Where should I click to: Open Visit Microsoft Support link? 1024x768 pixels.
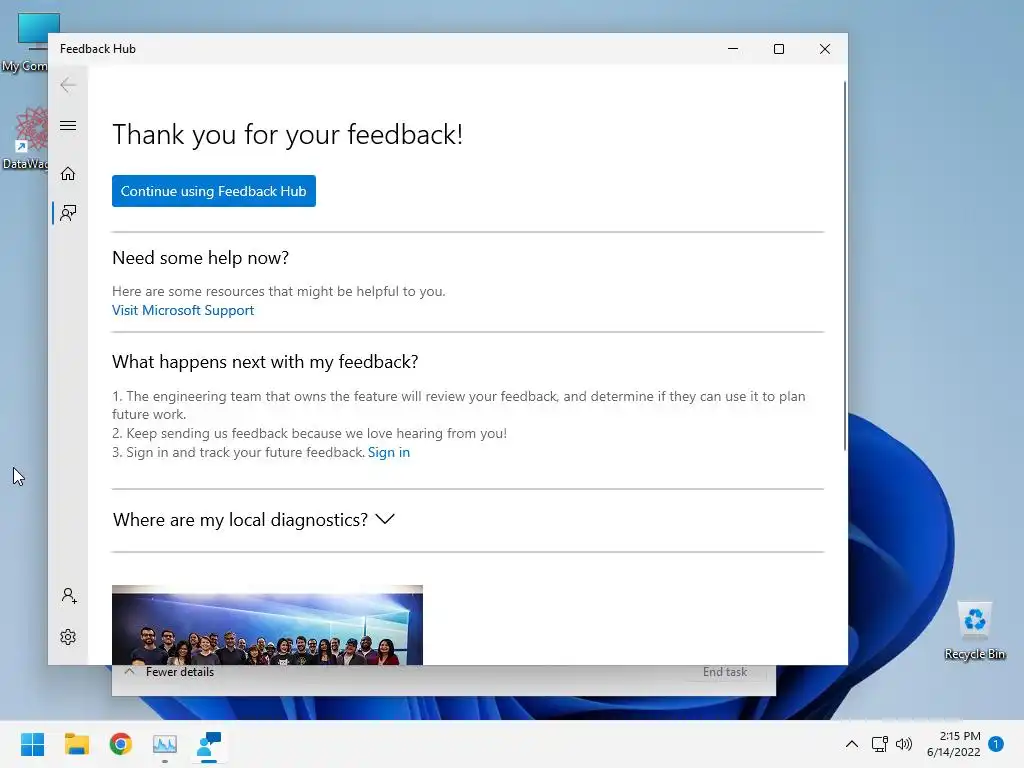[183, 310]
